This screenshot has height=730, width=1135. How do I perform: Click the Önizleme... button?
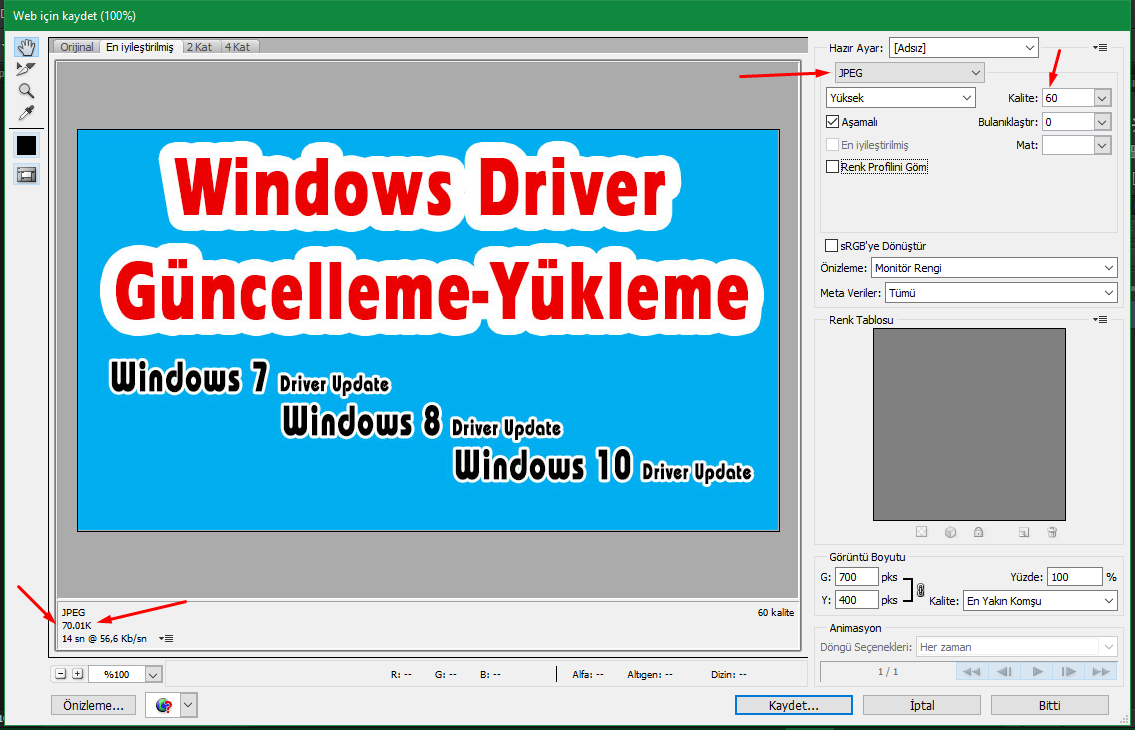click(x=93, y=705)
